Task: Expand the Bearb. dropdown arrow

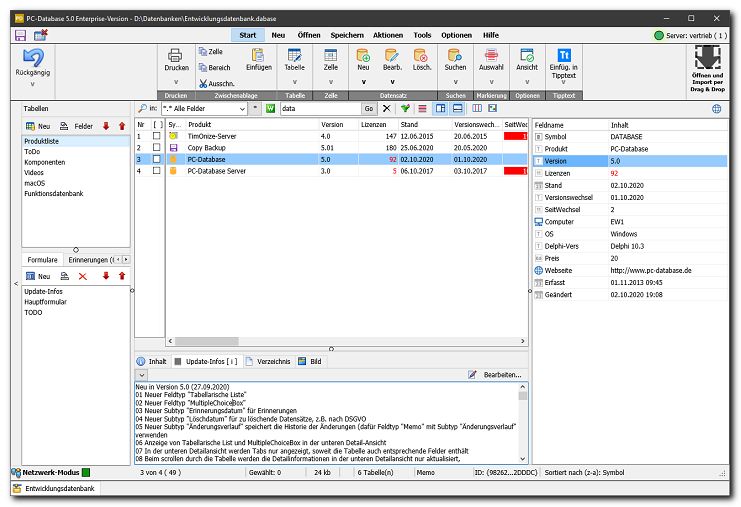Action: (x=392, y=82)
